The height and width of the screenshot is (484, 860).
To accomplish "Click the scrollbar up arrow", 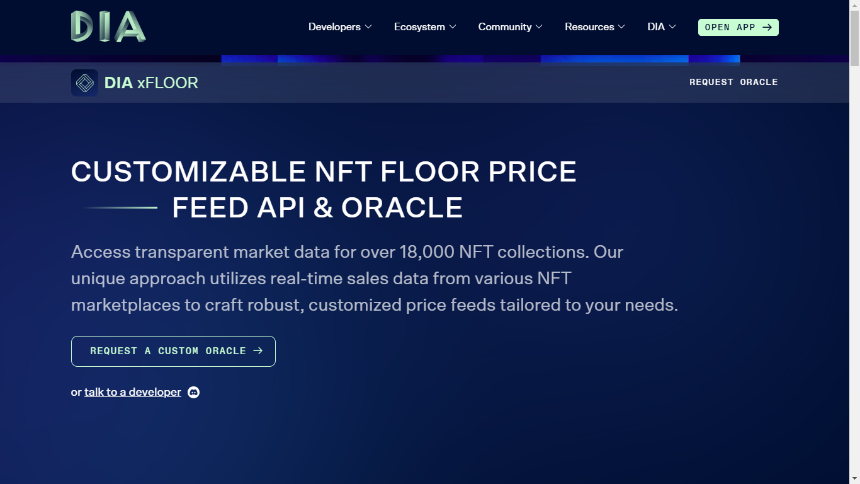I will tap(855, 4).
